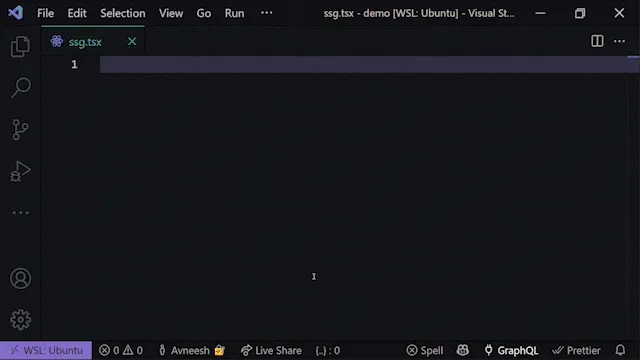Viewport: 640px width, 360px height.
Task: Click the Prettier formatter status
Action: pyautogui.click(x=576, y=350)
